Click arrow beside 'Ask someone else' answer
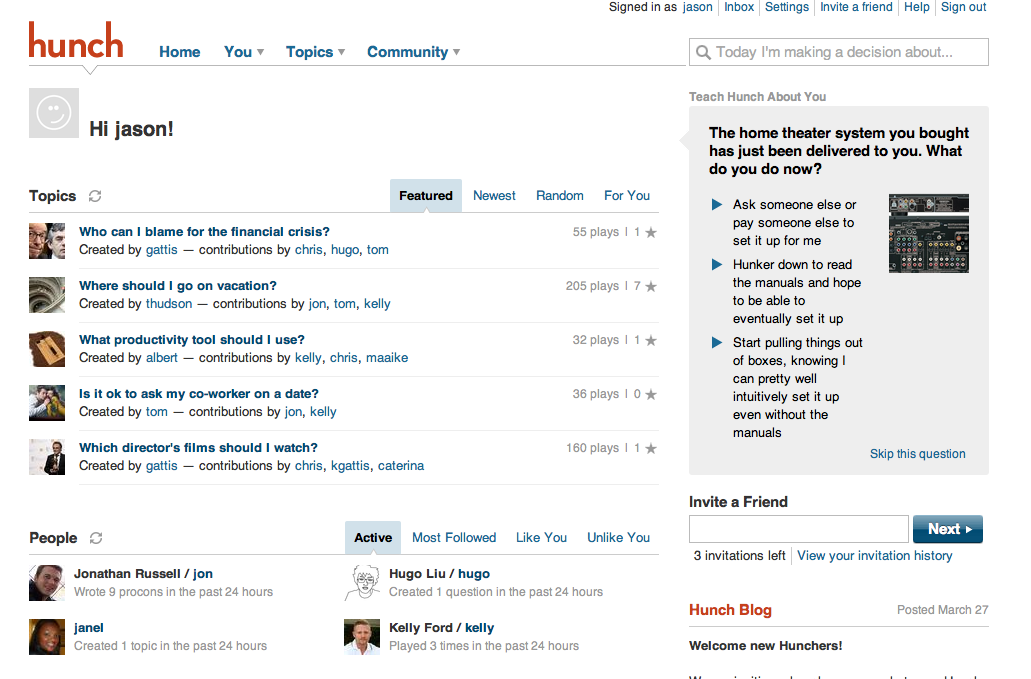1031x679 pixels. point(717,204)
